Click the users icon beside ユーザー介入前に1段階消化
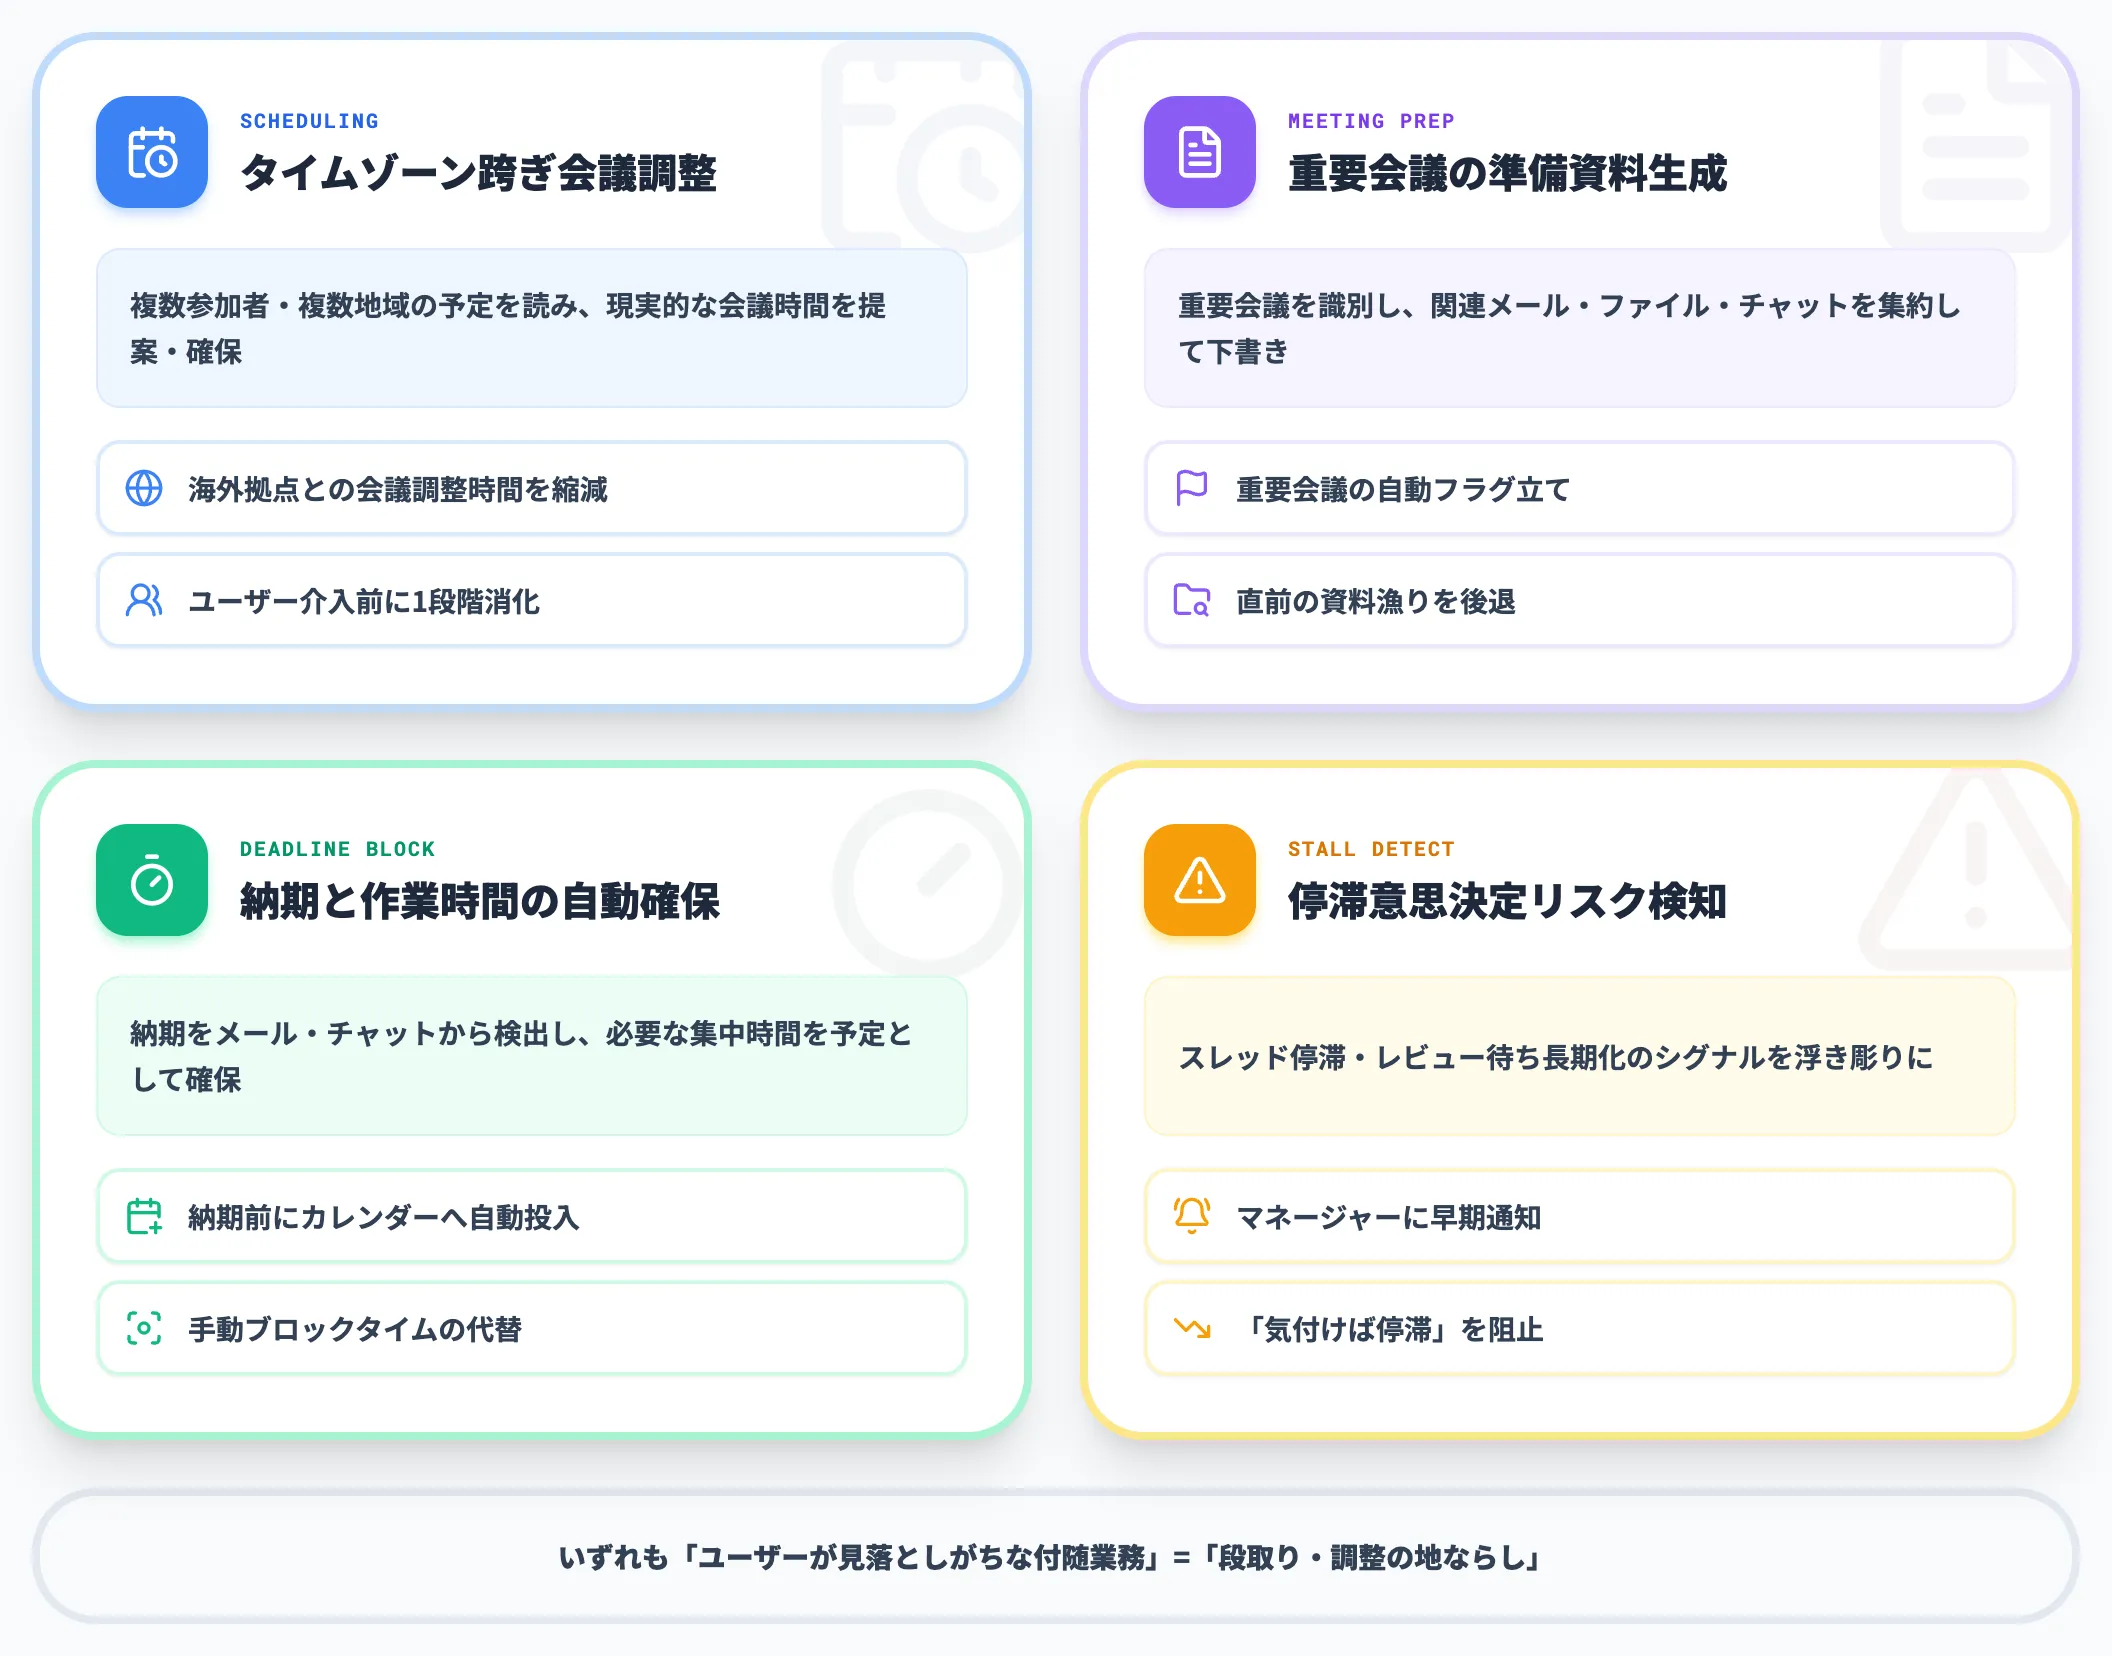The image size is (2112, 1656). (144, 601)
